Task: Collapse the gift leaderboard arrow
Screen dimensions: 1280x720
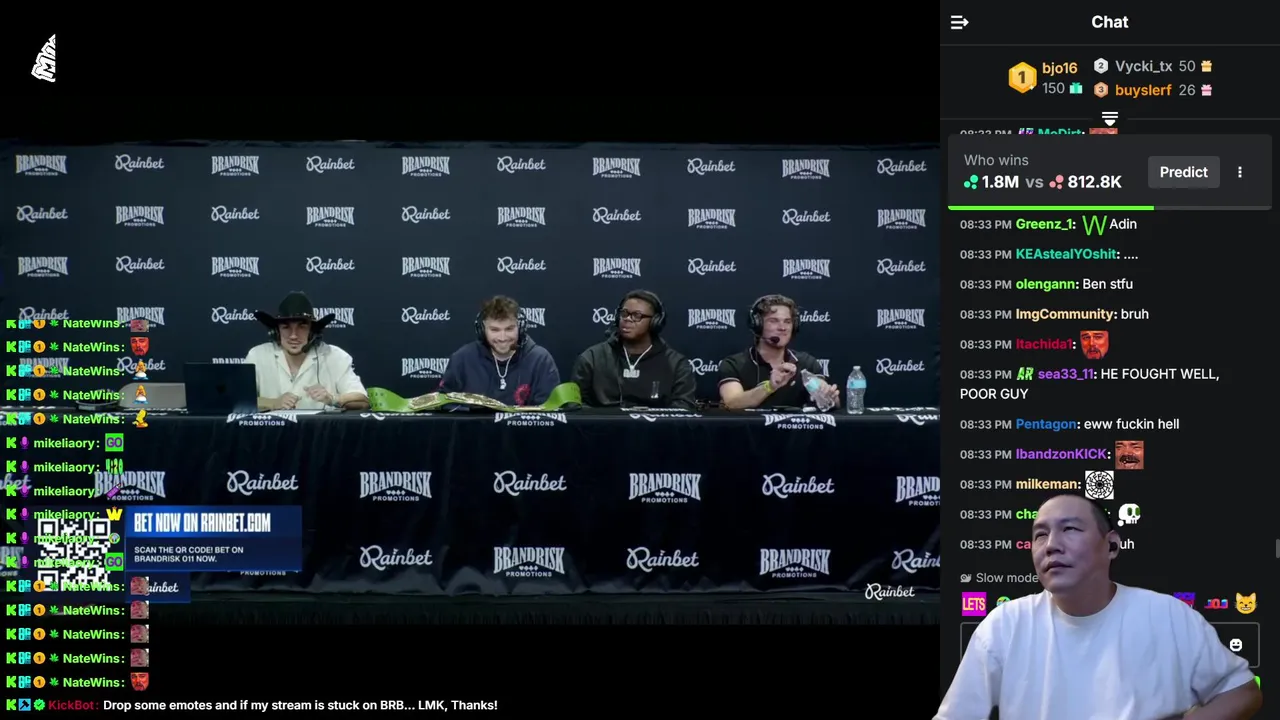Action: point(1109,120)
